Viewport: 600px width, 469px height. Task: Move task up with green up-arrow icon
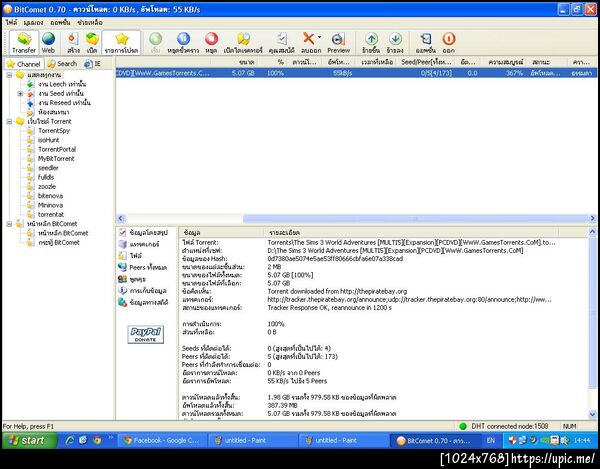point(371,42)
